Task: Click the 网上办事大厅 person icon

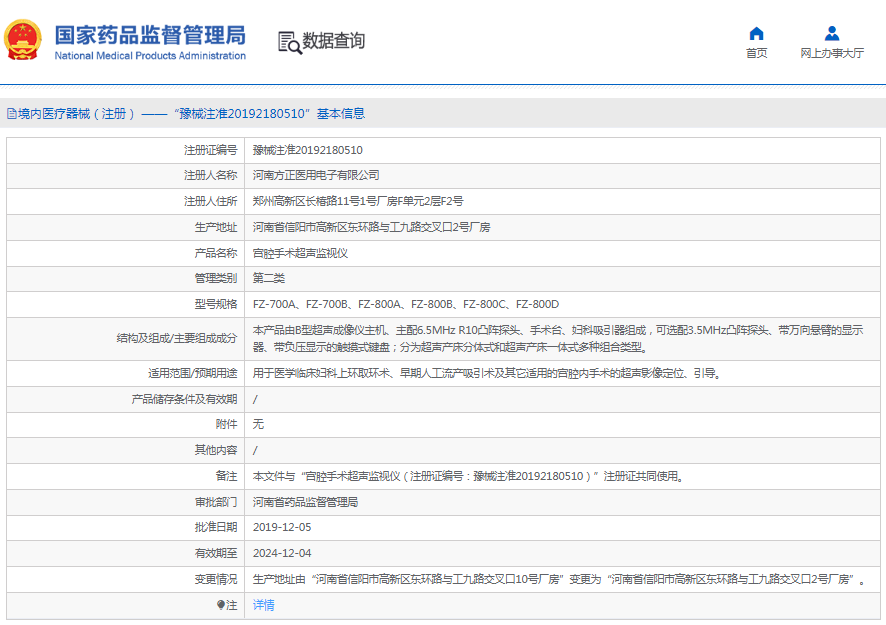Action: point(831,33)
